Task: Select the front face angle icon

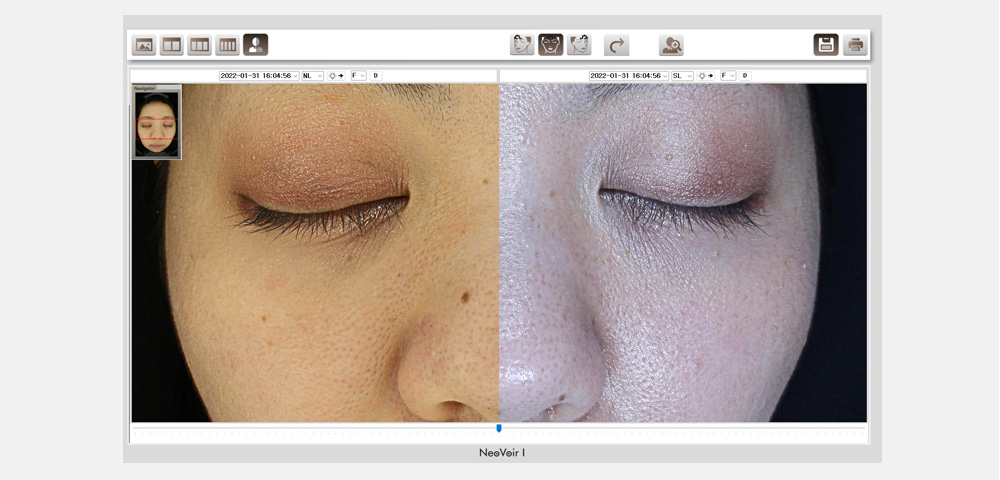Action: pos(551,45)
